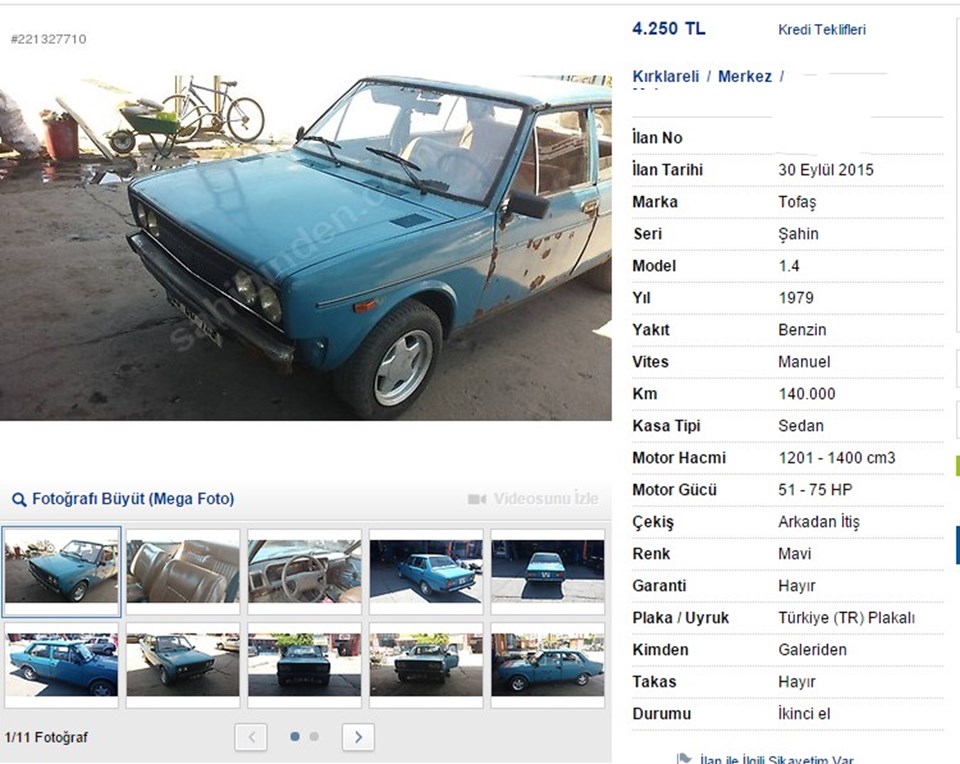Select the first blue car front-angle thumbnail
960x764 pixels.
(x=61, y=572)
